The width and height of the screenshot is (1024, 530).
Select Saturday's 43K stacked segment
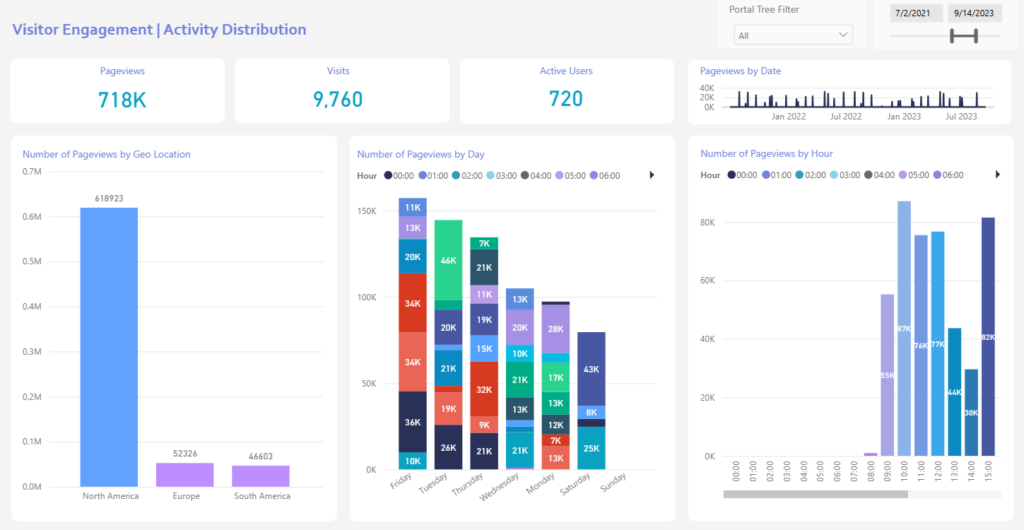point(590,368)
